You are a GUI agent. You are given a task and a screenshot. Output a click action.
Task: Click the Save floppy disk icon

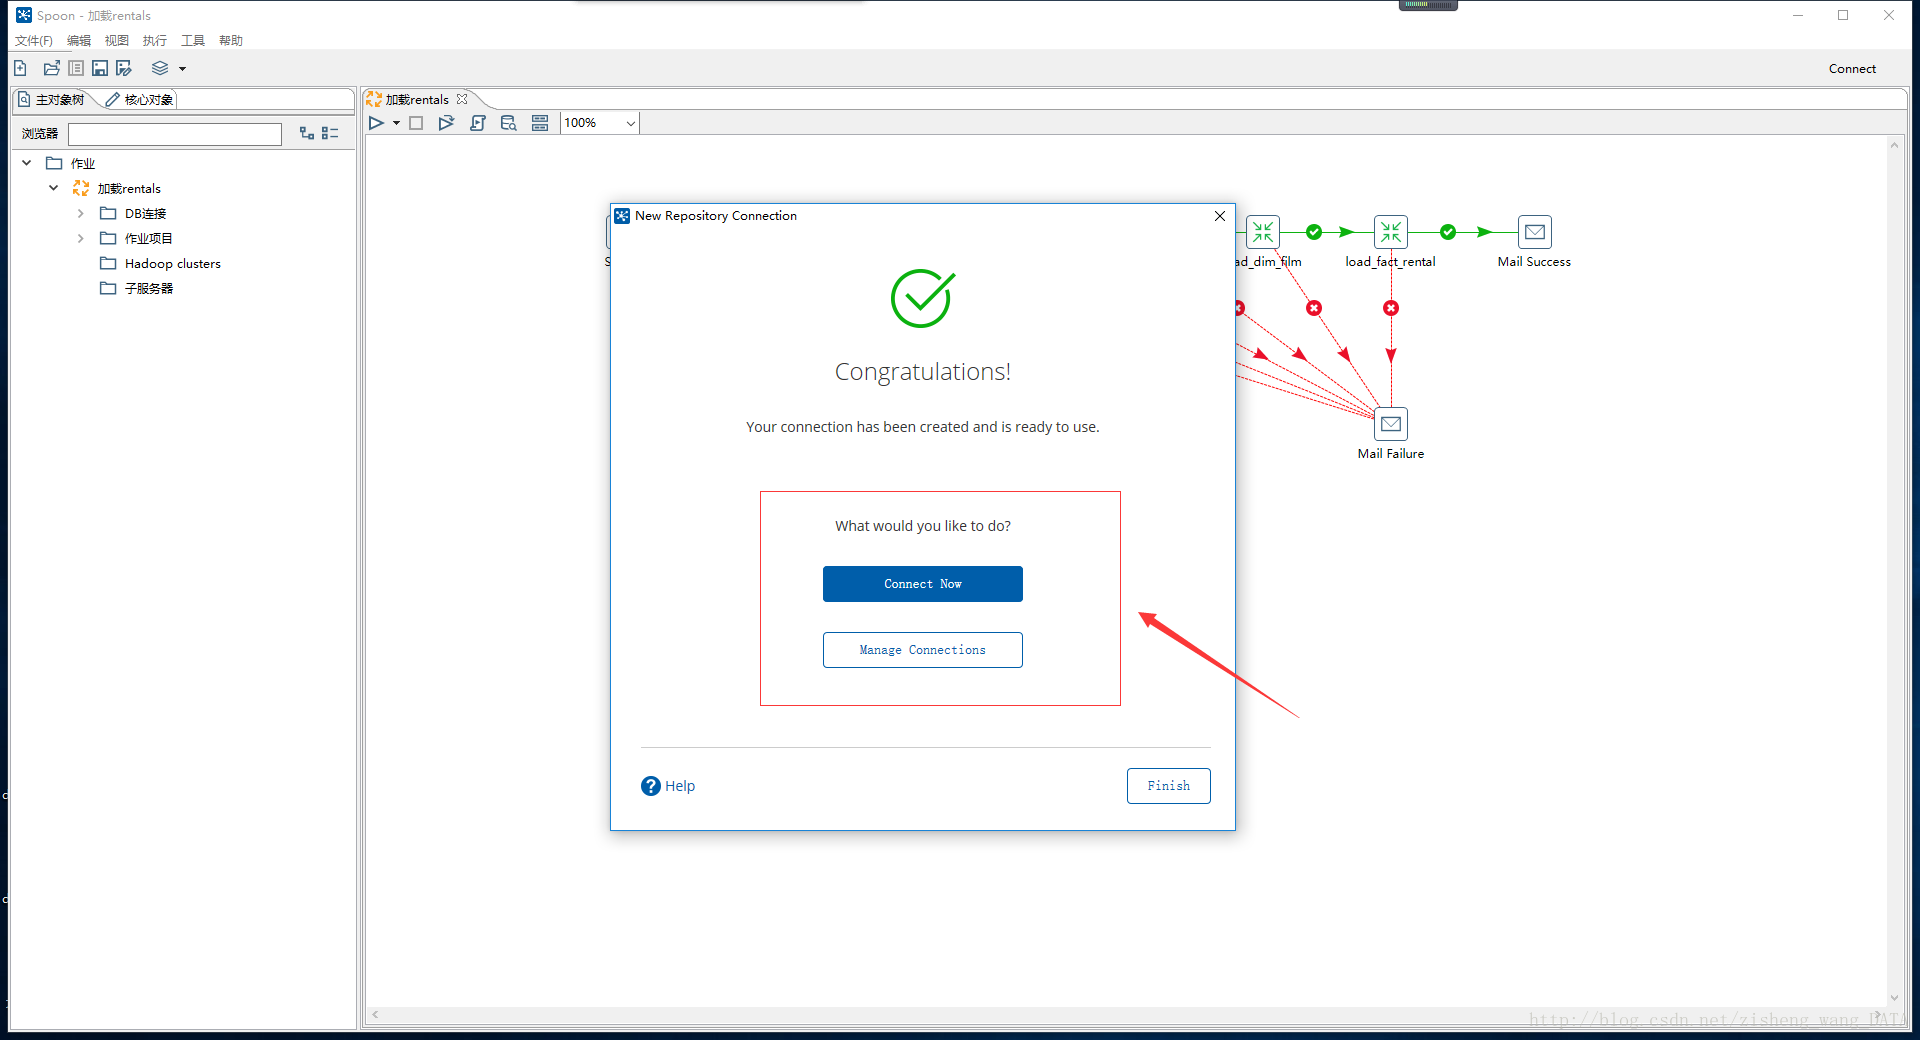pyautogui.click(x=100, y=68)
